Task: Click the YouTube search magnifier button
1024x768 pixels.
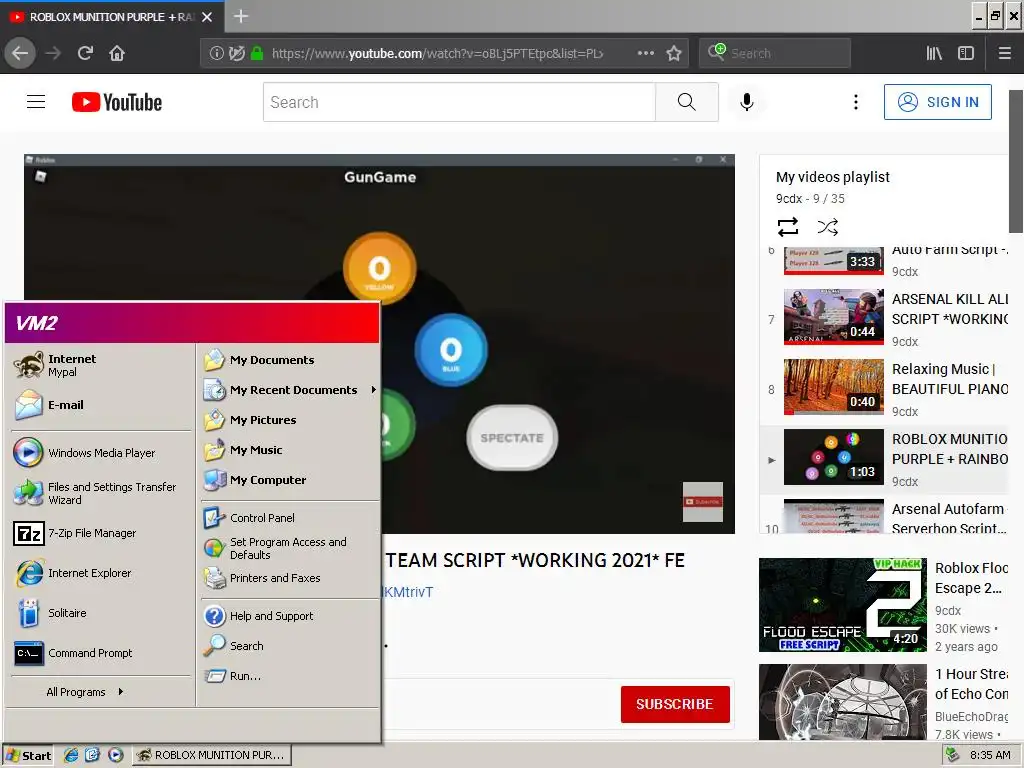Action: (x=686, y=102)
